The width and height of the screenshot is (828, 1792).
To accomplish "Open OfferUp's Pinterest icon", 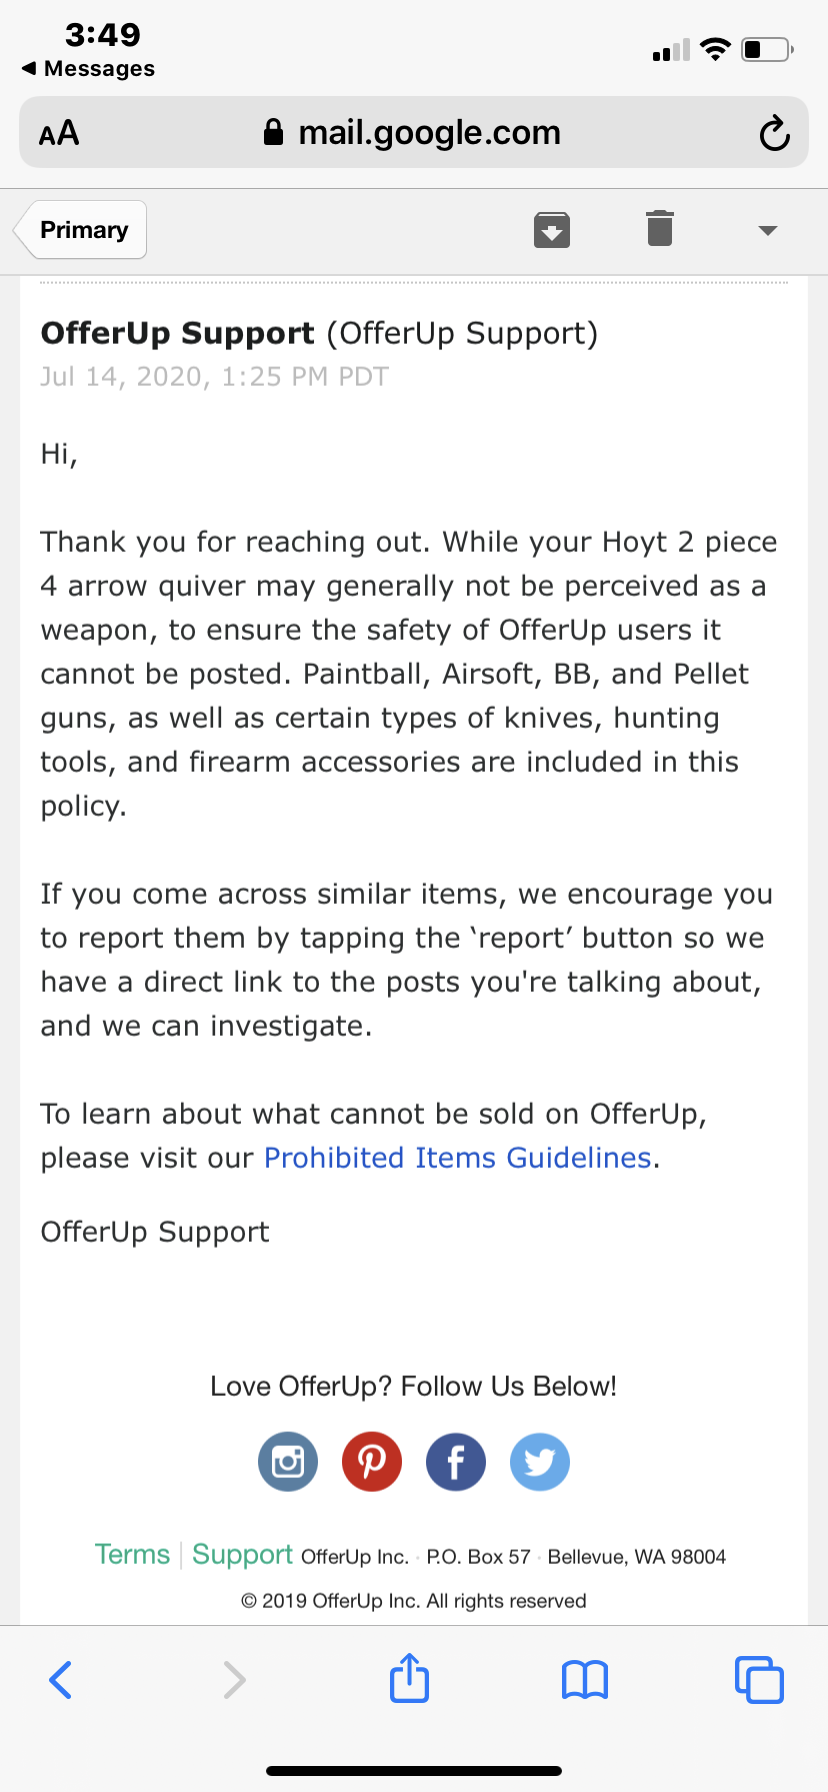I will [372, 1462].
